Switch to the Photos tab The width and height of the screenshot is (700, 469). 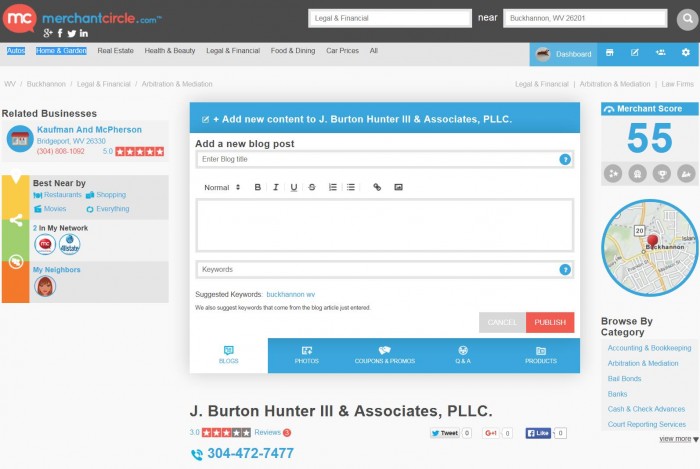click(307, 355)
